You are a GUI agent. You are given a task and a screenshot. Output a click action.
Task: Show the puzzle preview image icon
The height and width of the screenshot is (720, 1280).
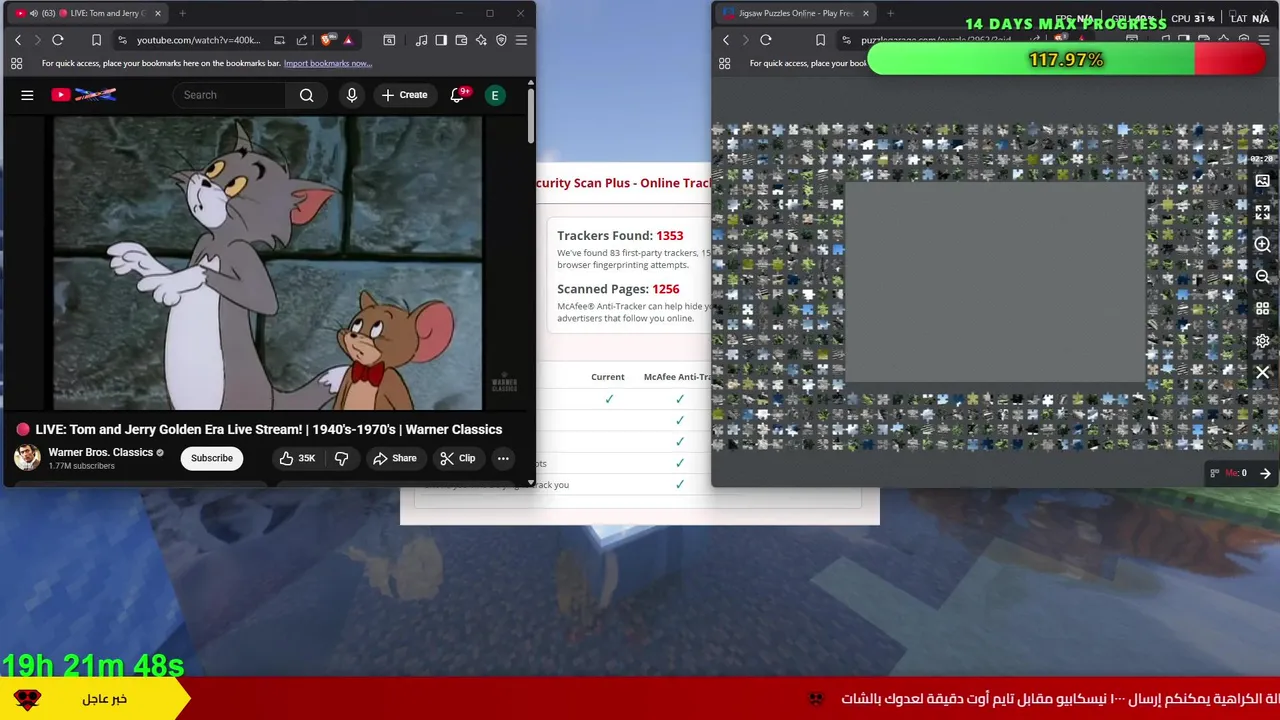click(x=1262, y=181)
